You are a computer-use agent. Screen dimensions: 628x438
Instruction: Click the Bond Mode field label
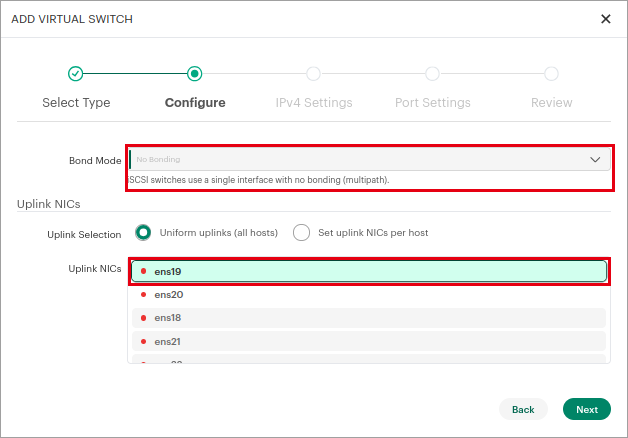(x=95, y=161)
